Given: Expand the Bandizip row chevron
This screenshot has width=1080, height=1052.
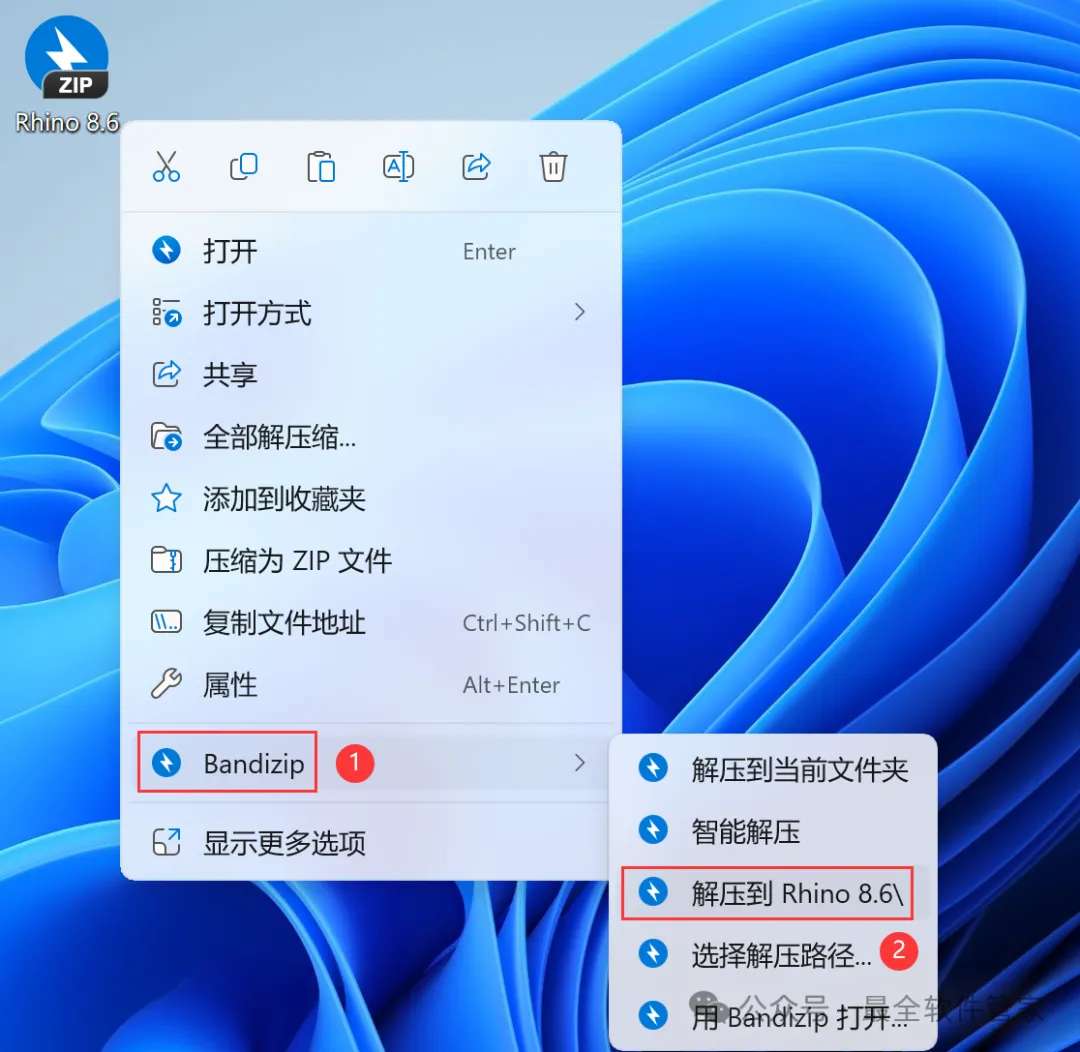Looking at the screenshot, I should [x=580, y=763].
